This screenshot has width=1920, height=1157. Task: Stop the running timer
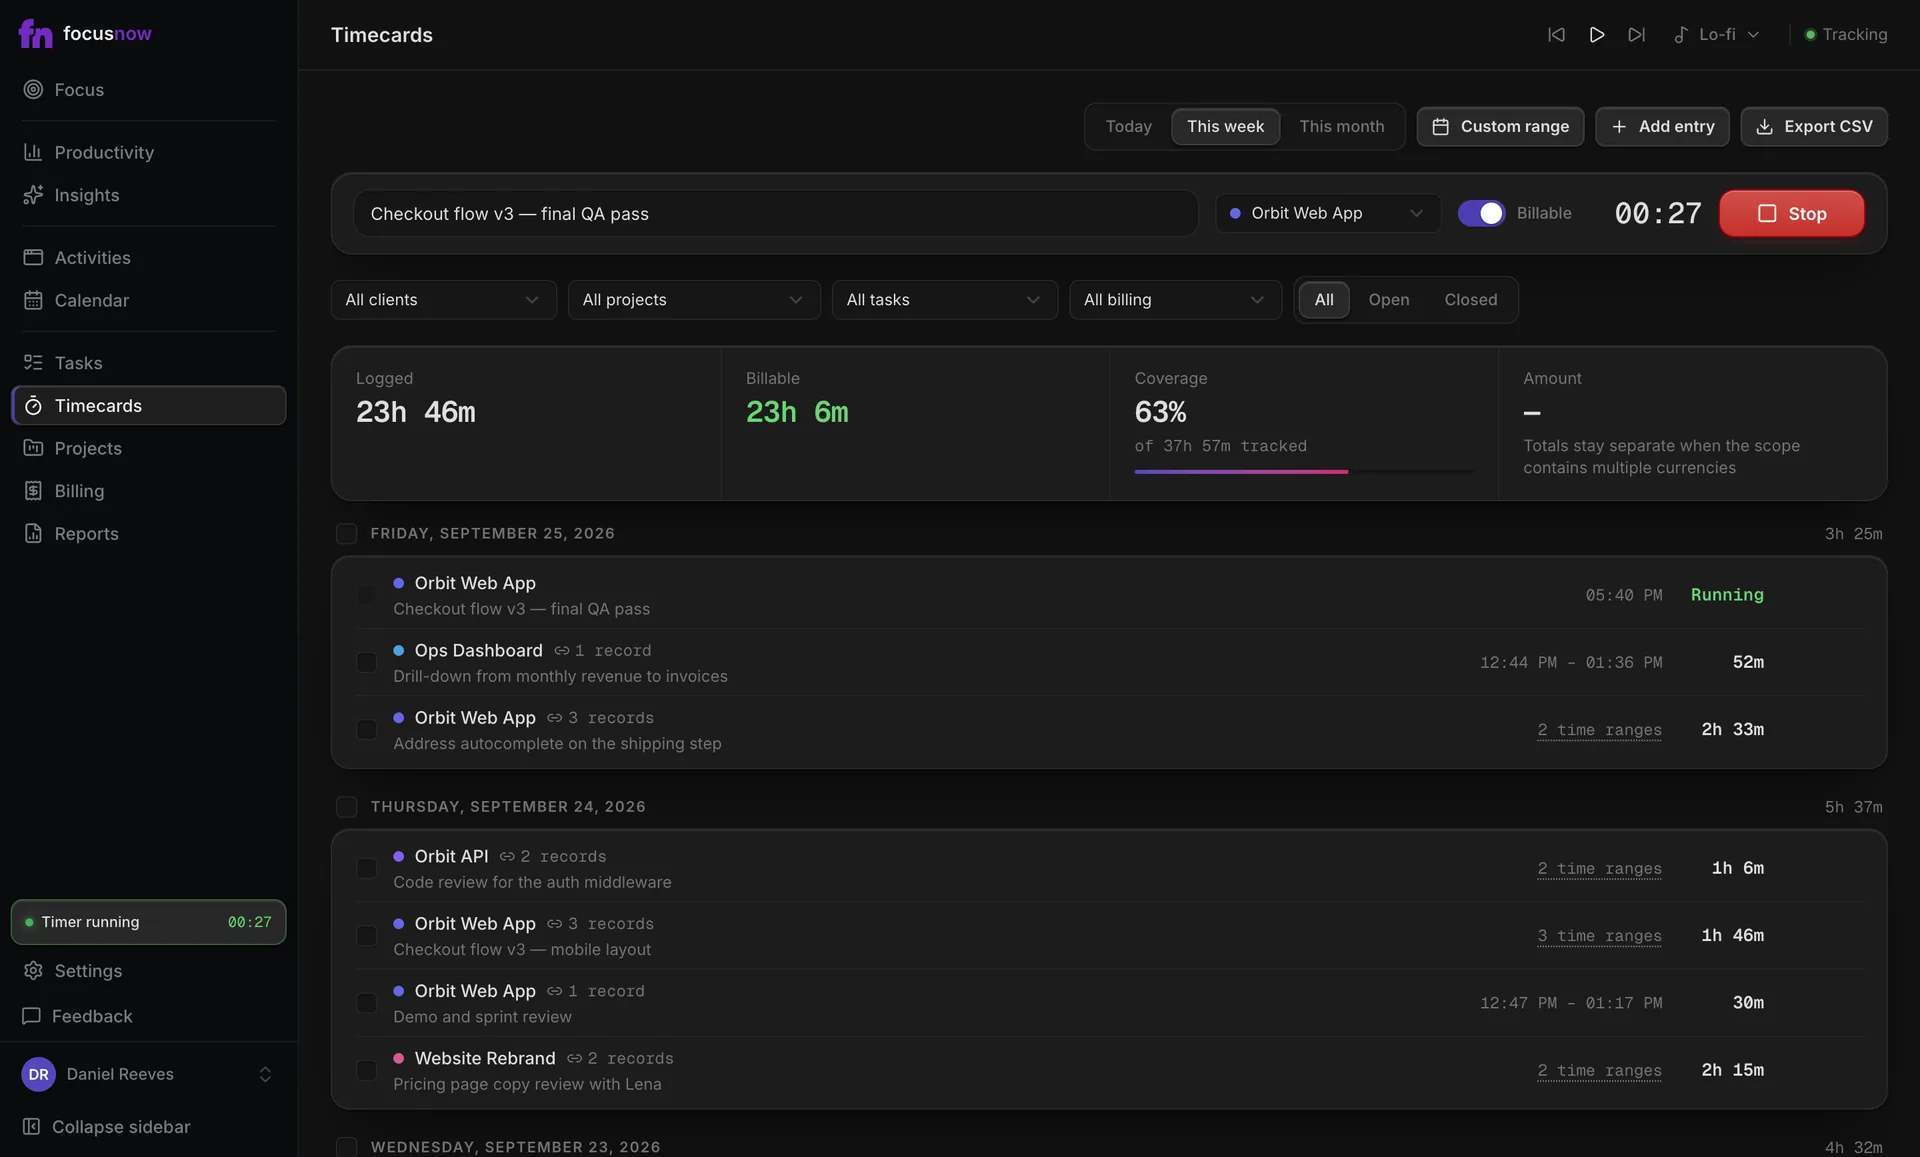[x=1791, y=213]
